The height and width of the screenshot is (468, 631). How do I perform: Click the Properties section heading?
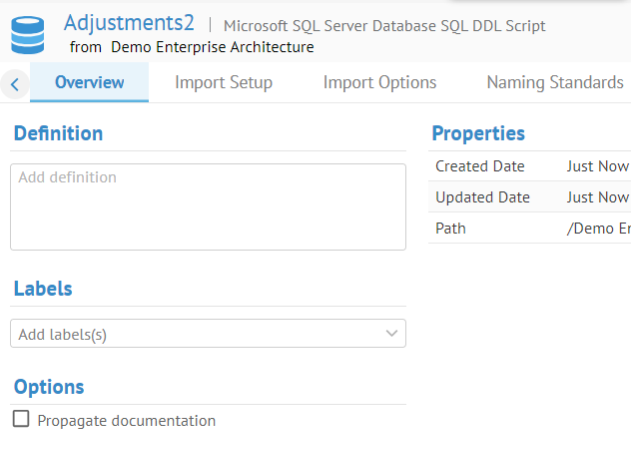point(478,133)
